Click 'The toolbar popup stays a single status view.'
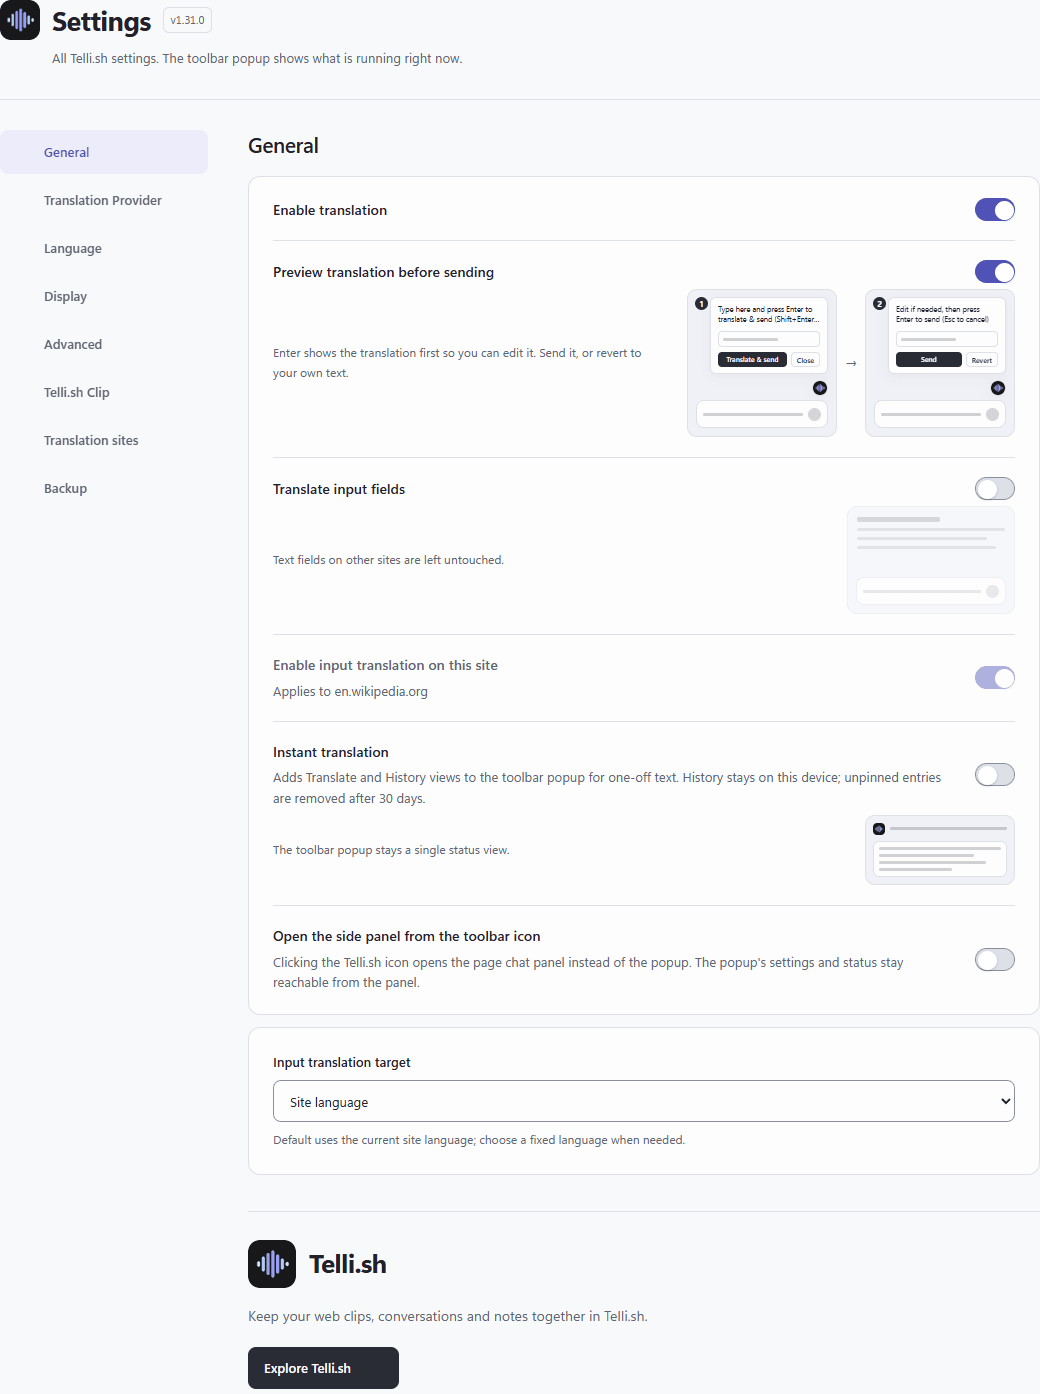The height and width of the screenshot is (1394, 1040). (x=391, y=850)
